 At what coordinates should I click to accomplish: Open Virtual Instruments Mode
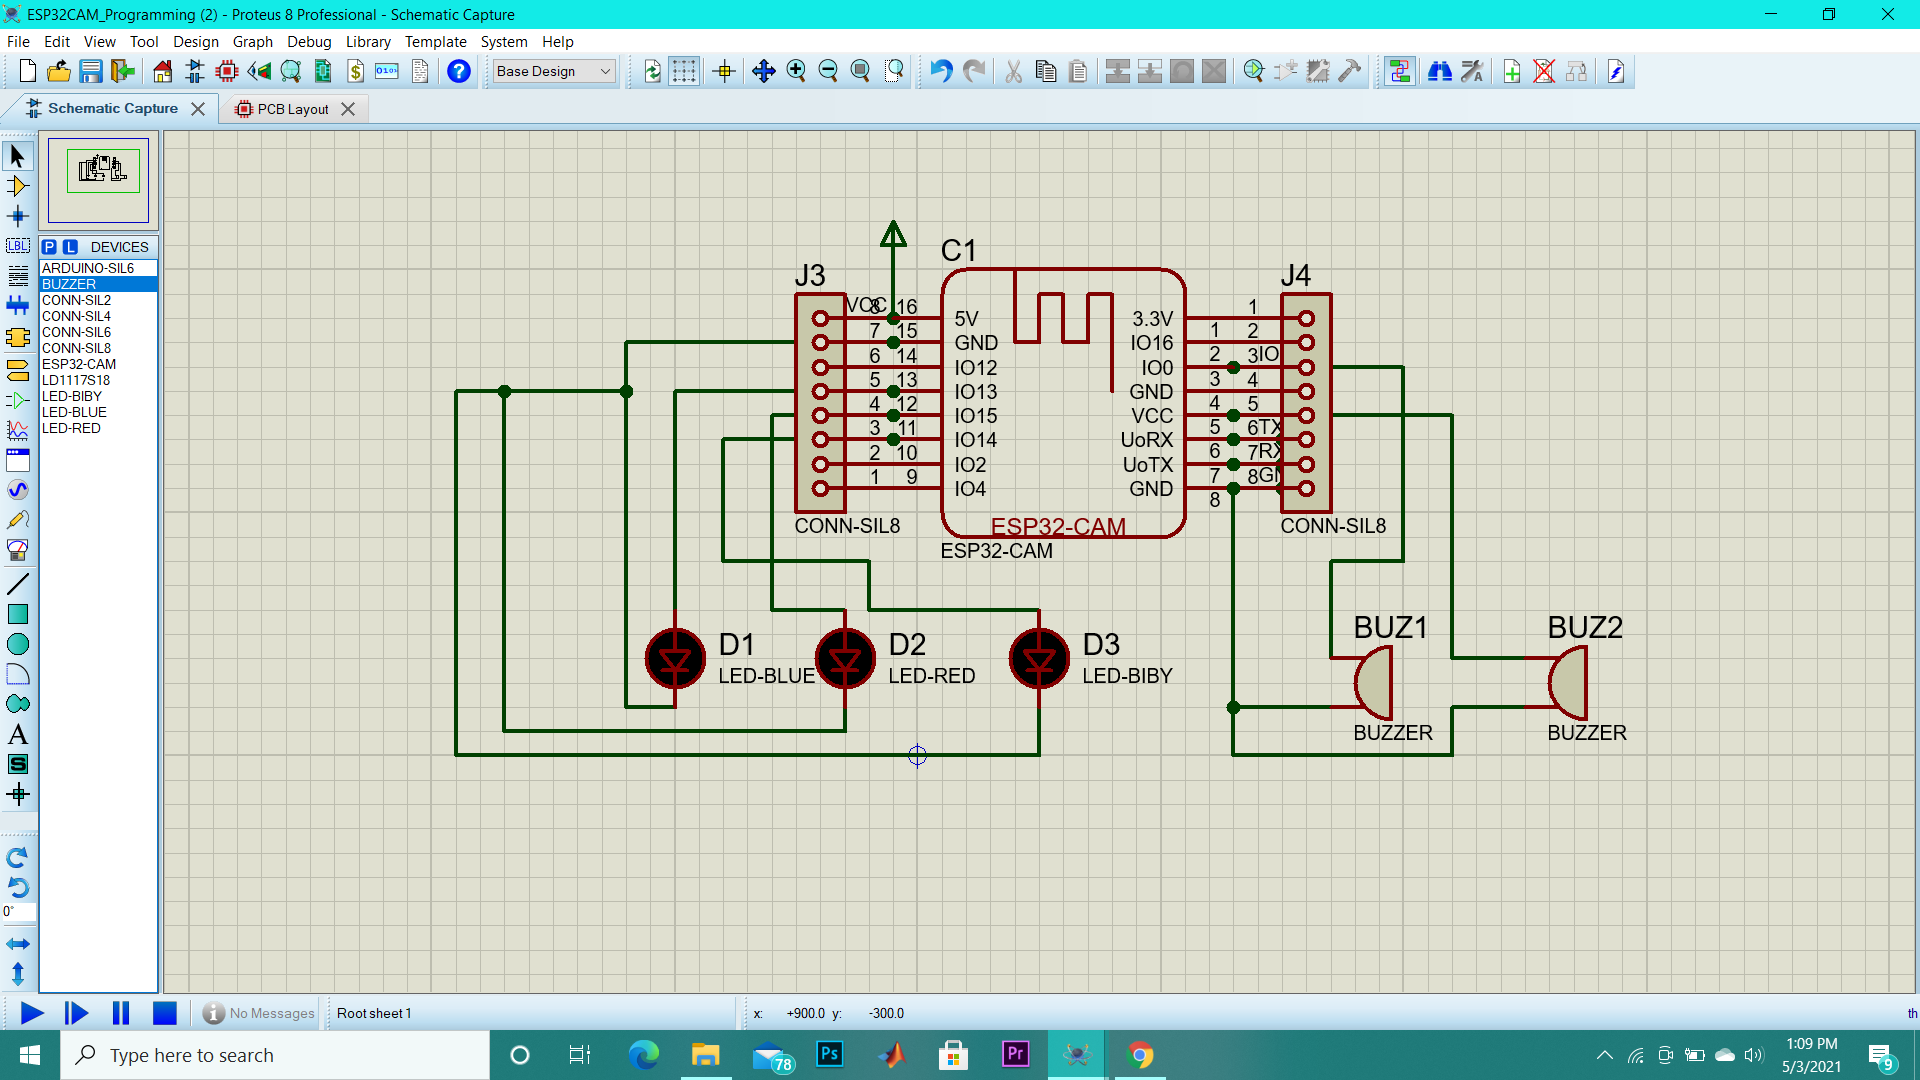pos(17,549)
